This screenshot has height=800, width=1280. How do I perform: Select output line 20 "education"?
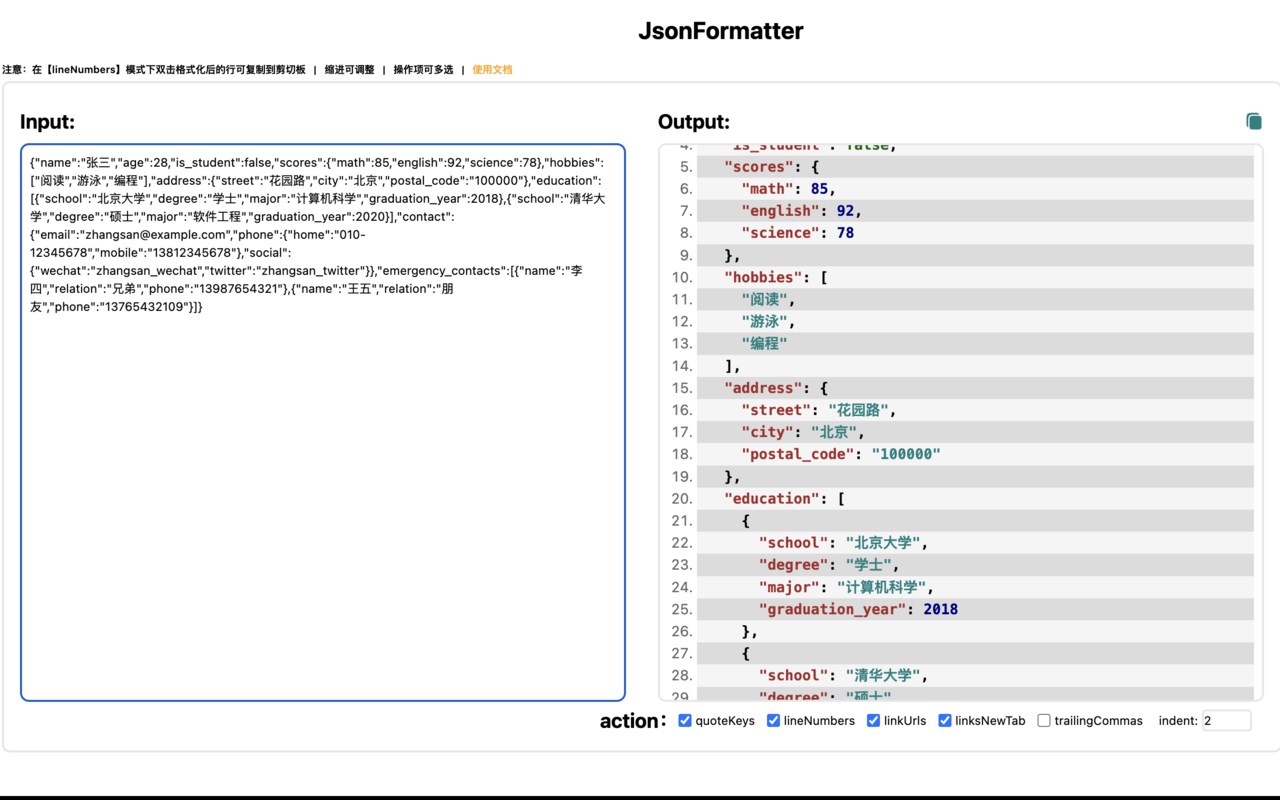[975, 498]
